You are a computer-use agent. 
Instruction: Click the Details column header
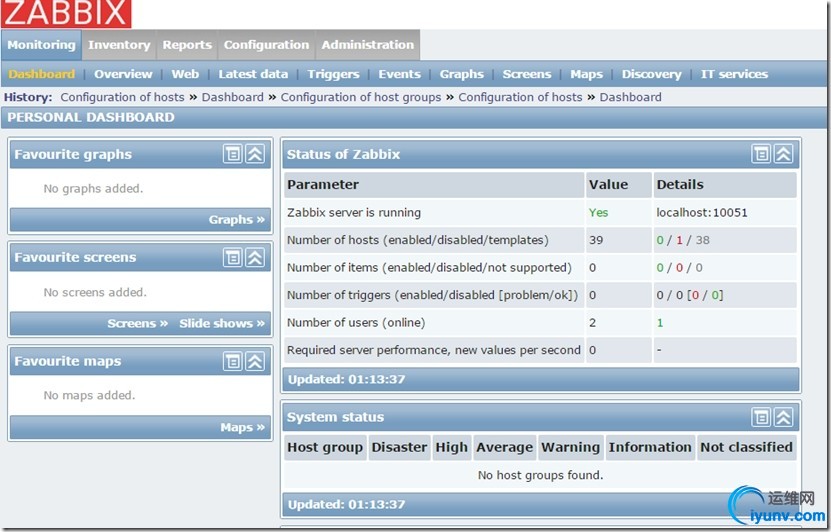click(x=725, y=185)
